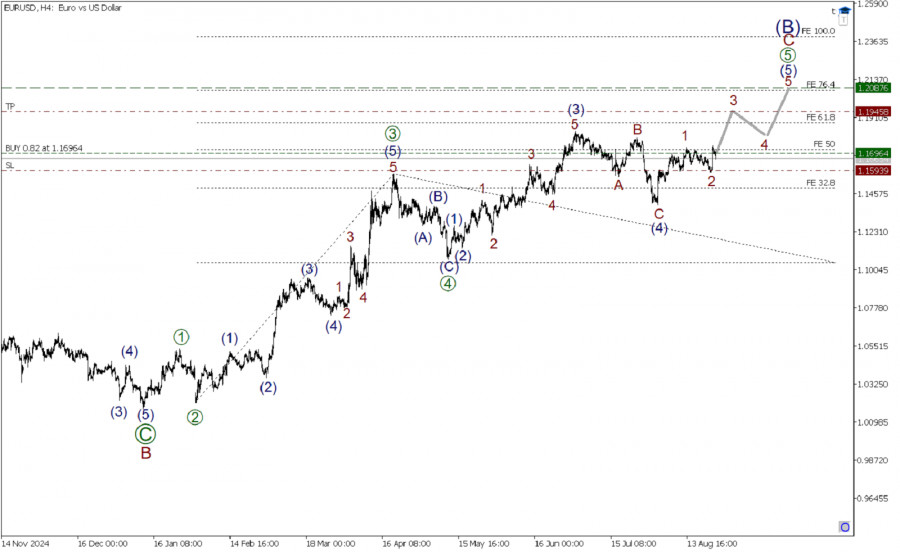Select the green circled 5 wave label
Image resolution: width=900 pixels, height=552 pixels.
[788, 56]
